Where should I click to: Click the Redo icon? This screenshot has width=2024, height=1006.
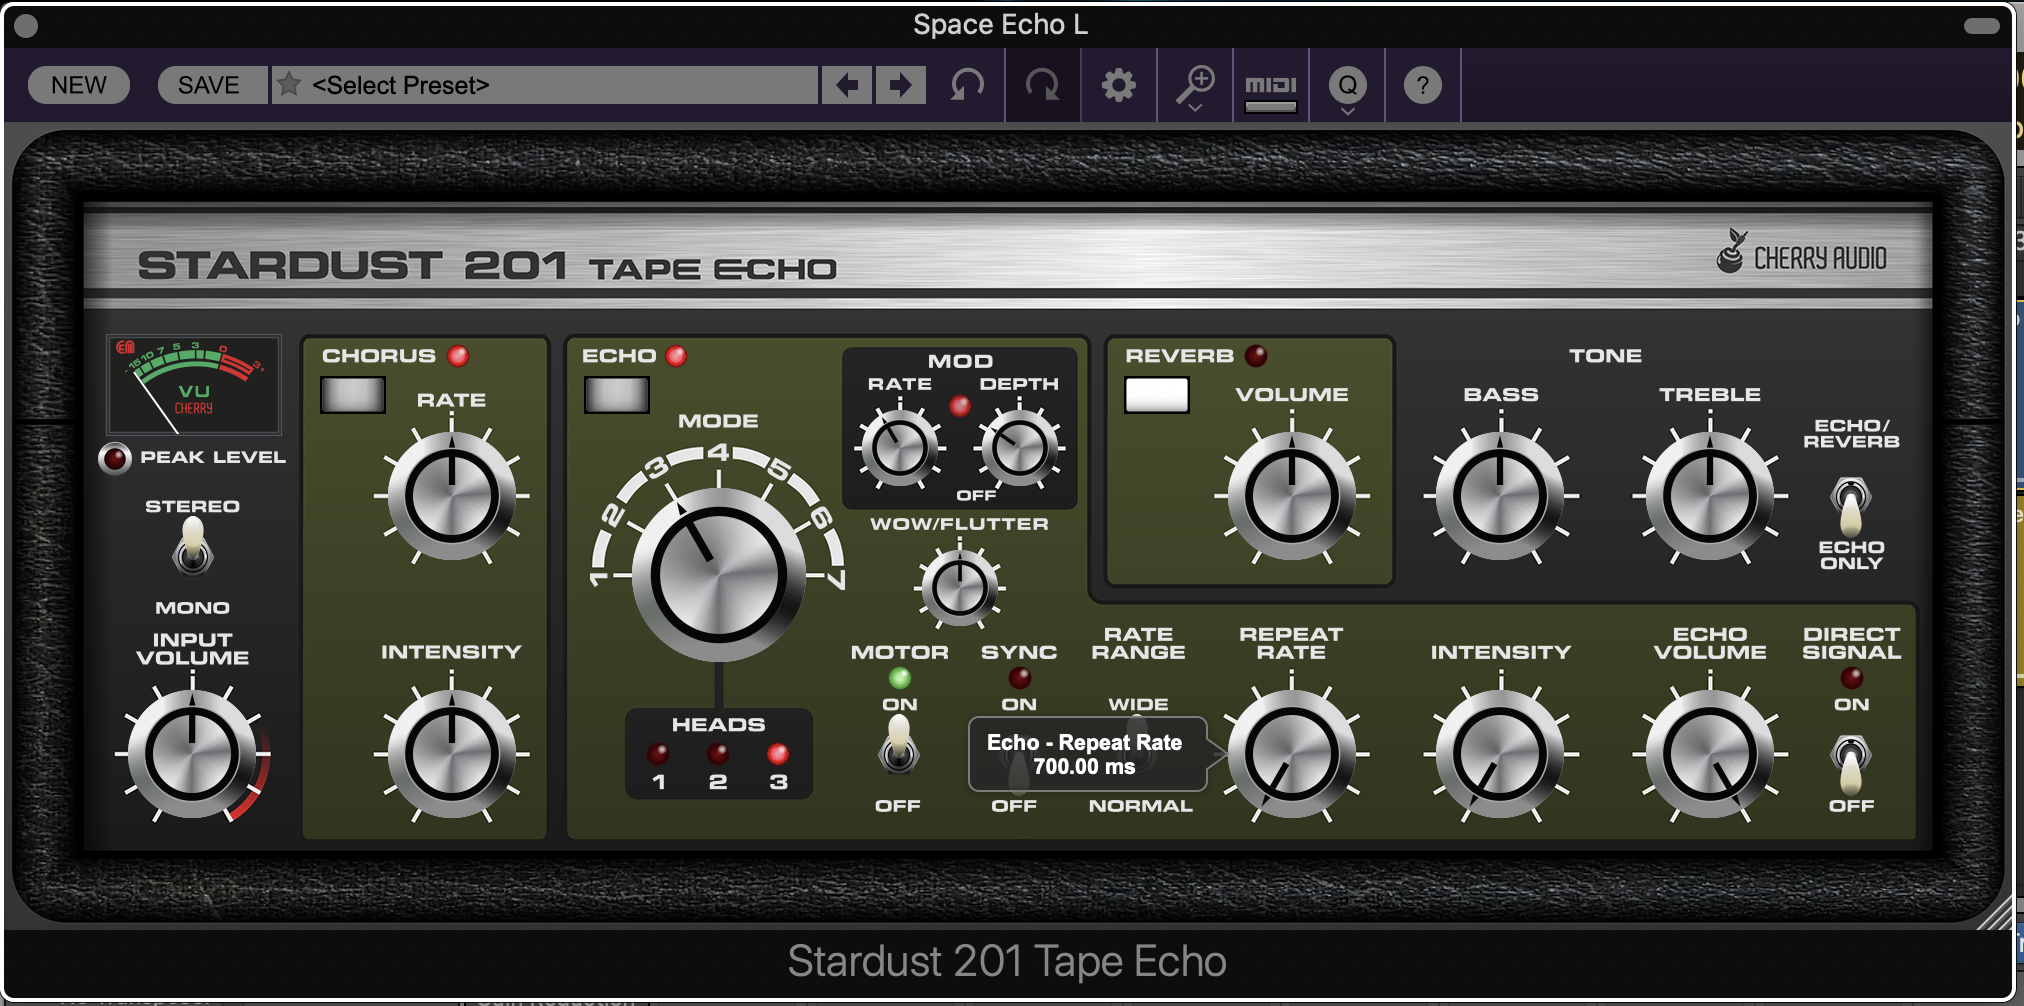tap(1042, 85)
